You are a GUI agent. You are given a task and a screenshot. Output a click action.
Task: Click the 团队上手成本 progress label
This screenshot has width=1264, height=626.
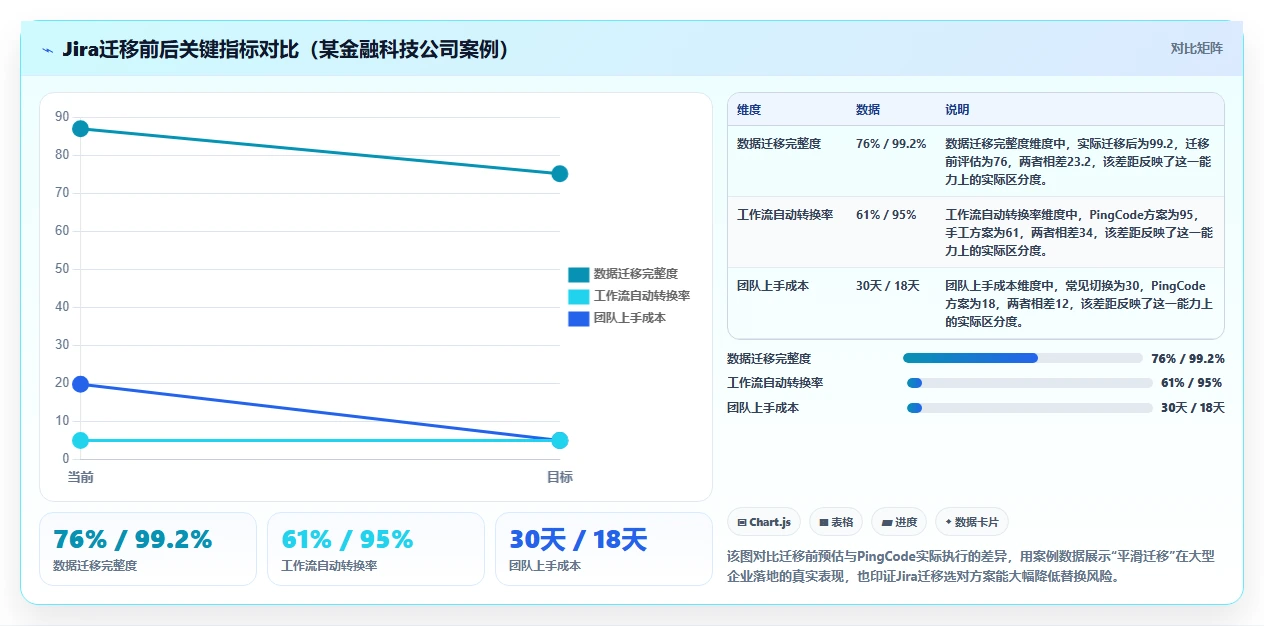[x=763, y=408]
